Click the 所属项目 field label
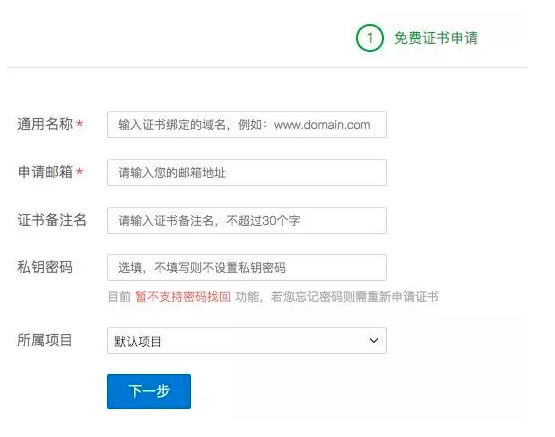Image resolution: width=555 pixels, height=437 pixels. (x=45, y=340)
